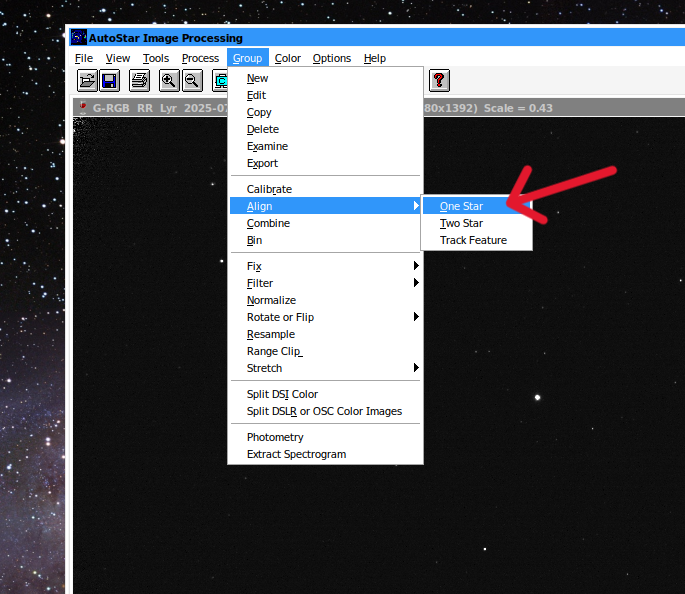
Task: Click the AutoStar Image Processing title bar
Action: point(377,38)
